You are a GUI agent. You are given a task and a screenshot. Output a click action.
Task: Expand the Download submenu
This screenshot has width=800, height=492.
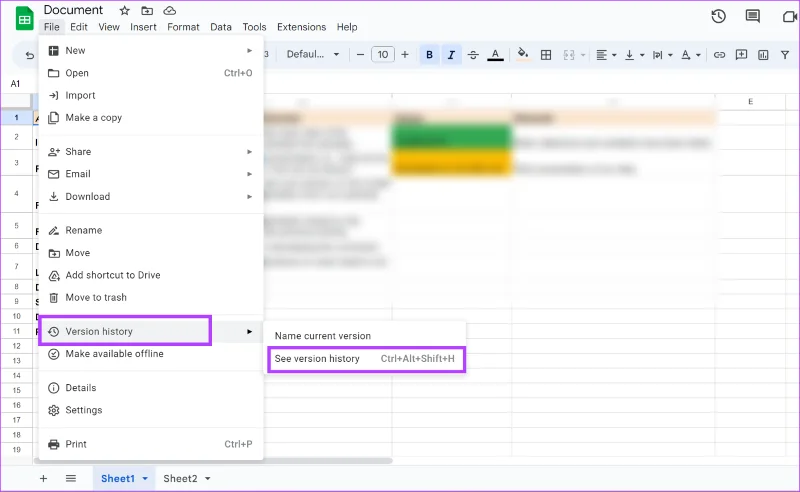point(151,196)
